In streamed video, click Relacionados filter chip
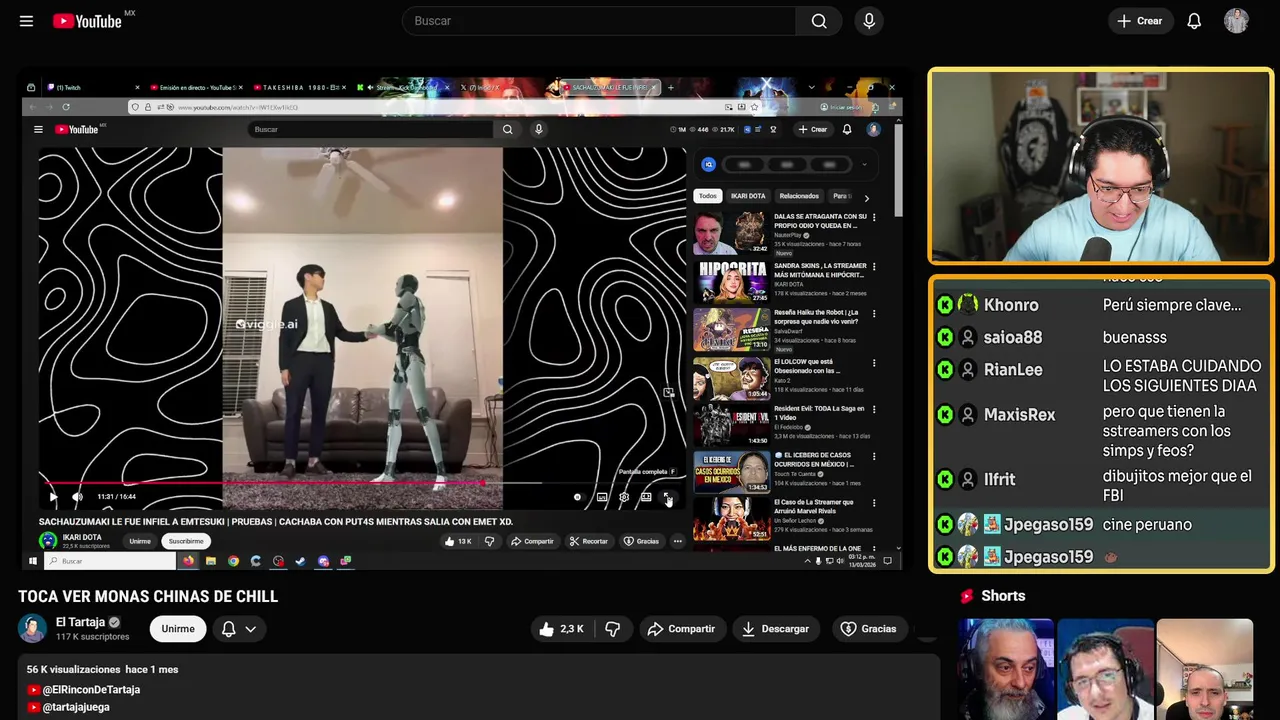Image resolution: width=1280 pixels, height=720 pixels. [799, 196]
